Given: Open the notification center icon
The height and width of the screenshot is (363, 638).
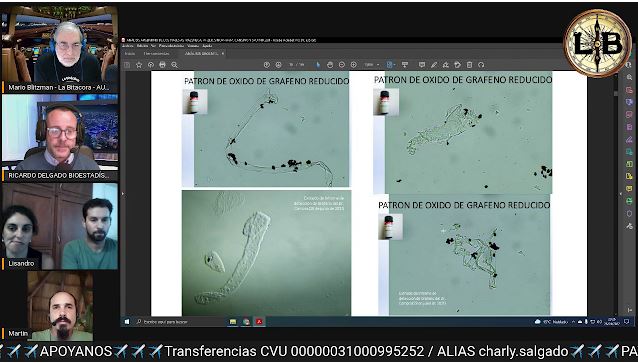Looking at the screenshot, I should (627, 322).
